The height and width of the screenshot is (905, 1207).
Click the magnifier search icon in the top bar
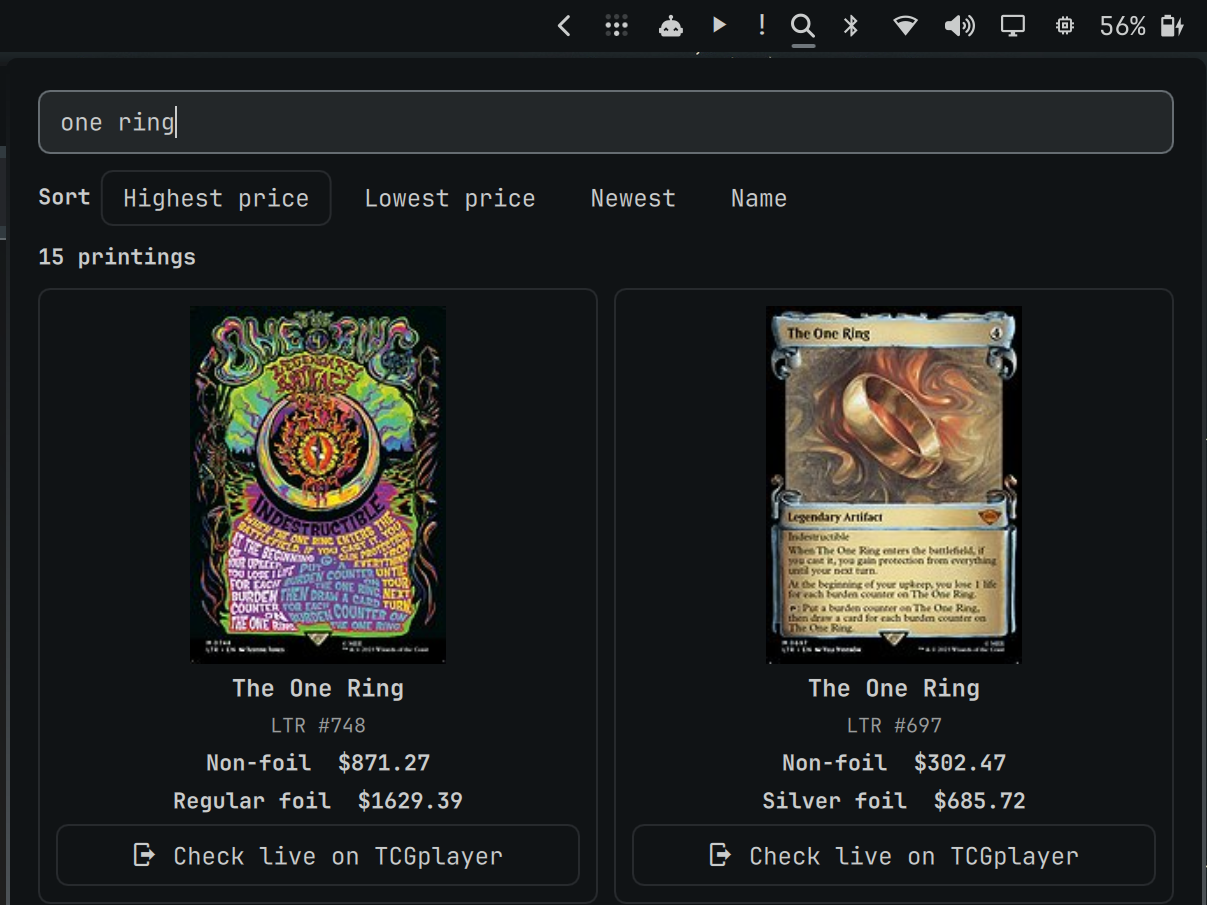(x=802, y=26)
